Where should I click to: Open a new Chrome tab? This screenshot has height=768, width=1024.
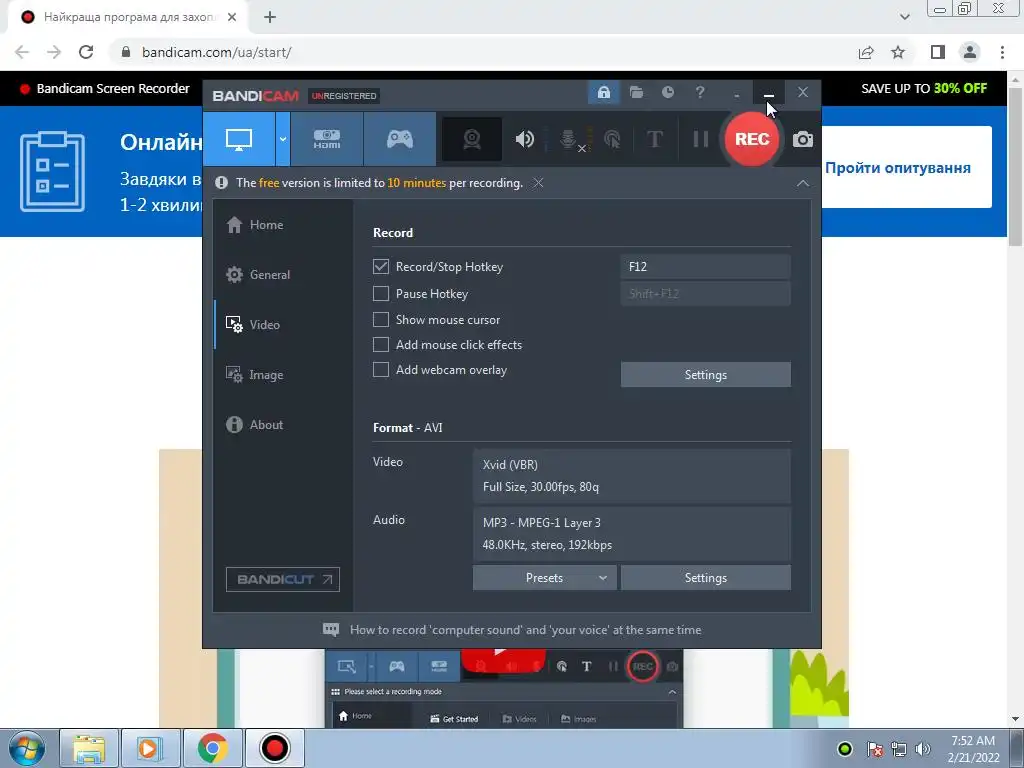click(x=270, y=18)
